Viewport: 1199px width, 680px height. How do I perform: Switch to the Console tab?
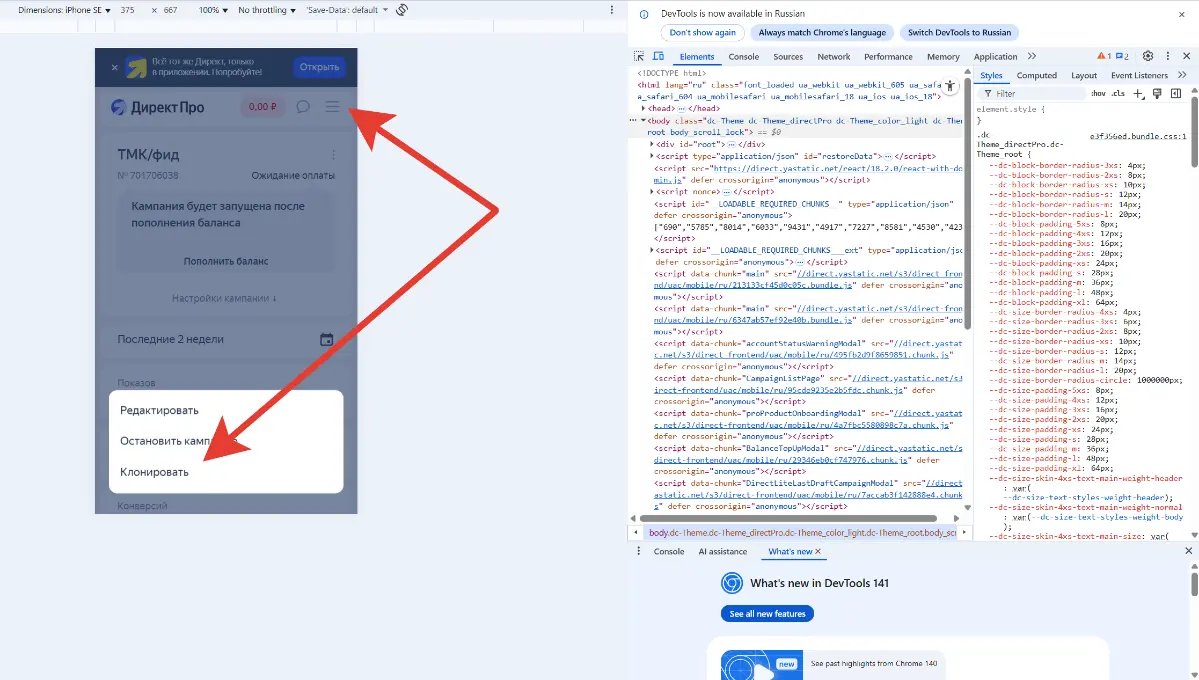(x=743, y=57)
